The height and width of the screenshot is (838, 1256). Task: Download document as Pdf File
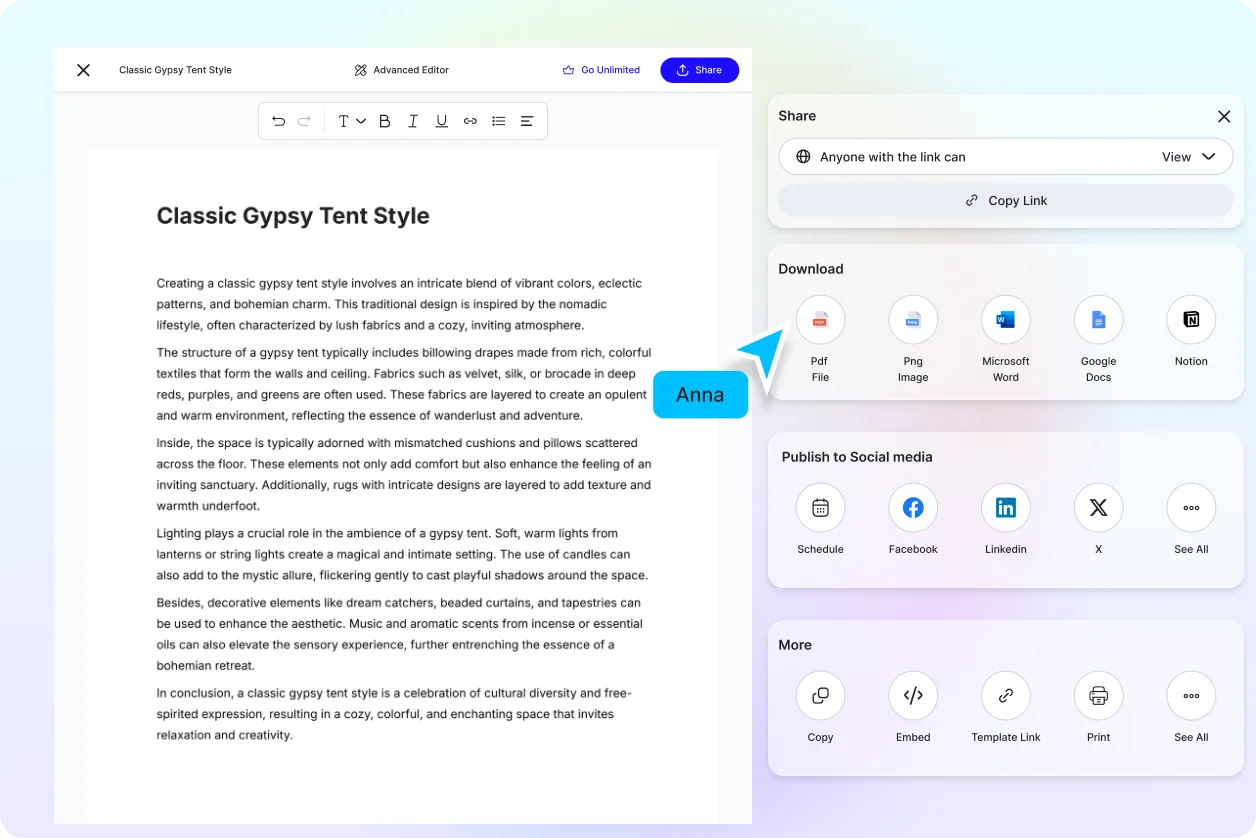(820, 320)
